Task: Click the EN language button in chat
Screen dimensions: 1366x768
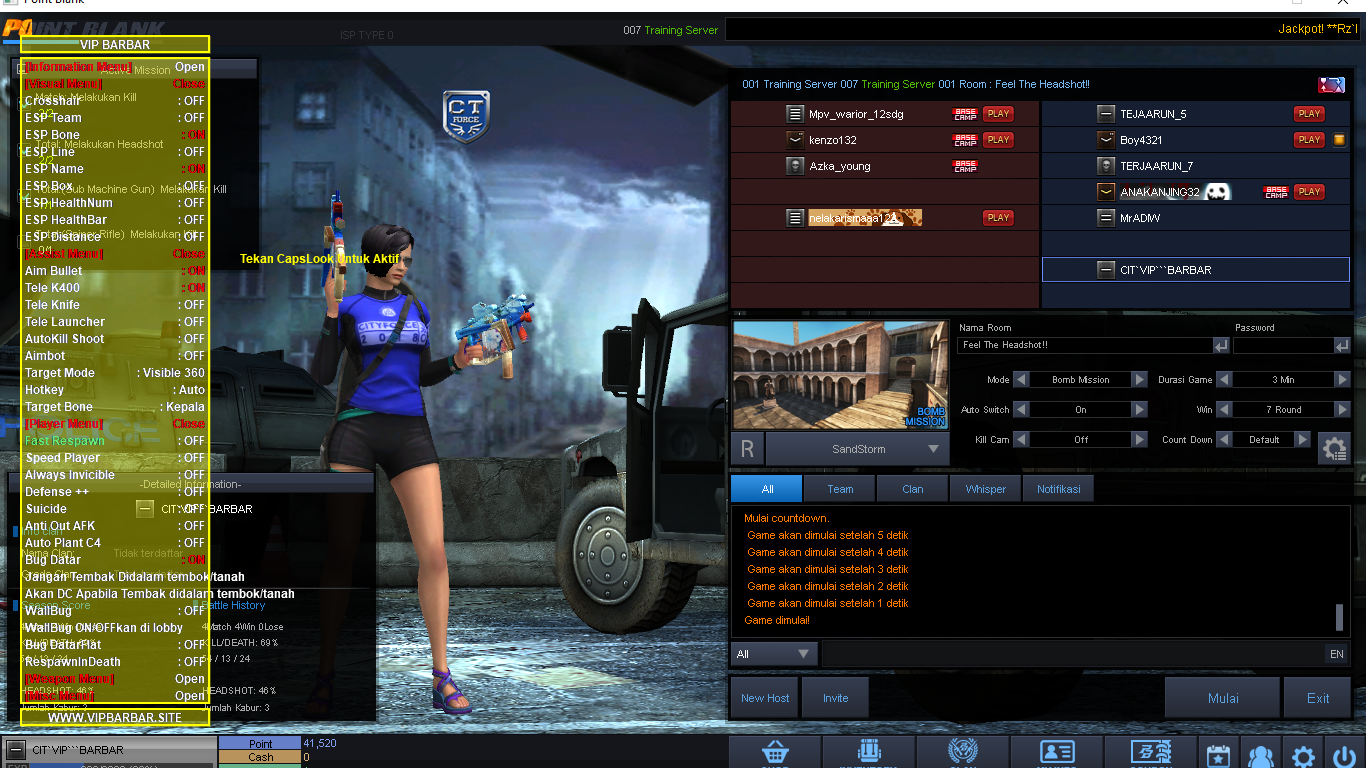Action: click(1337, 654)
